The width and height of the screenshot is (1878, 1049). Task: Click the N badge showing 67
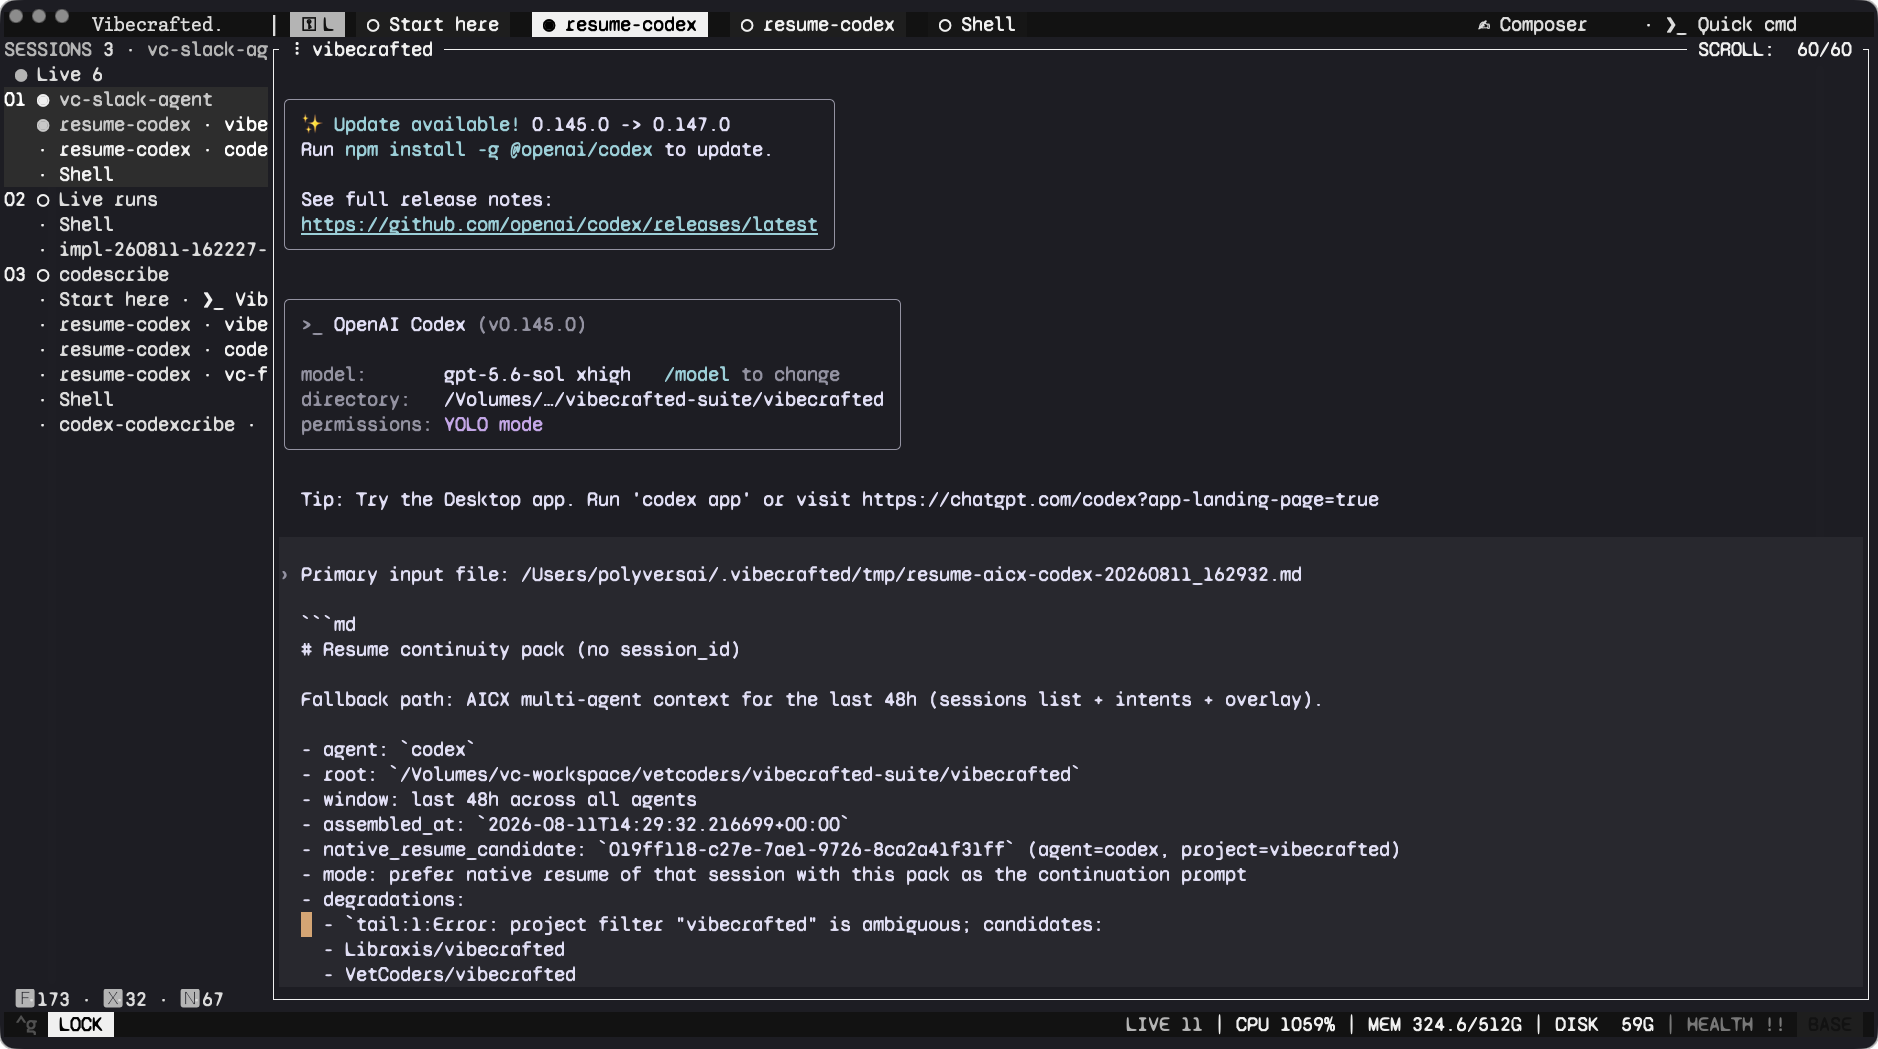[202, 999]
